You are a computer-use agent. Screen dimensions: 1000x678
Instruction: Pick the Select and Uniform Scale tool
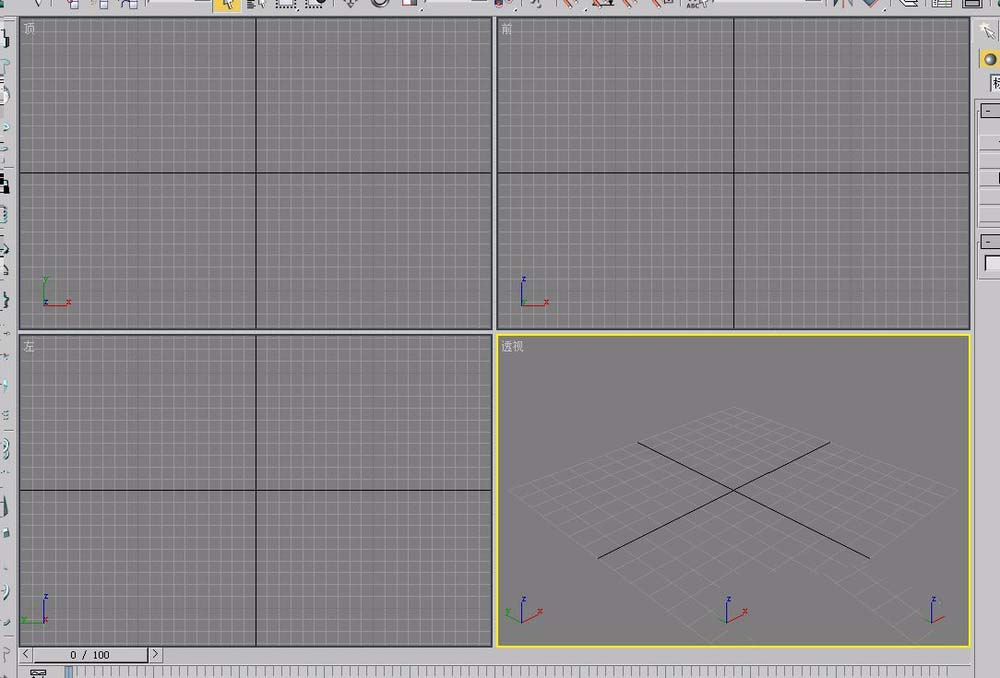pos(410,3)
